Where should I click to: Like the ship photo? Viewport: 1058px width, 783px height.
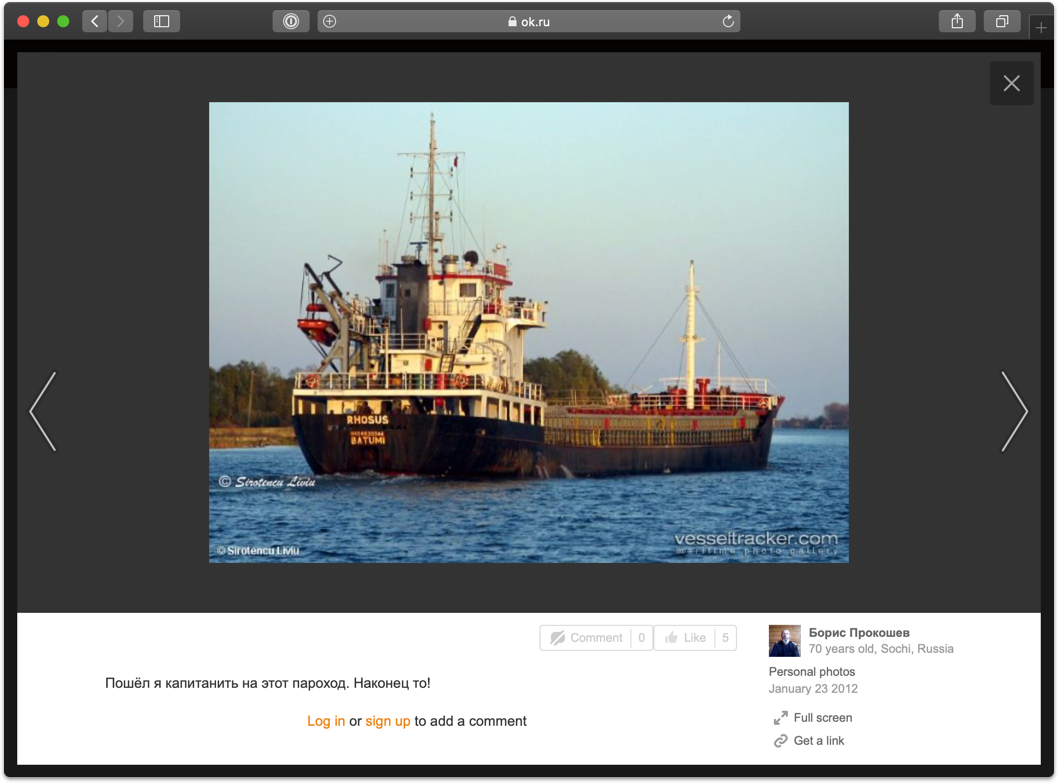coord(686,638)
